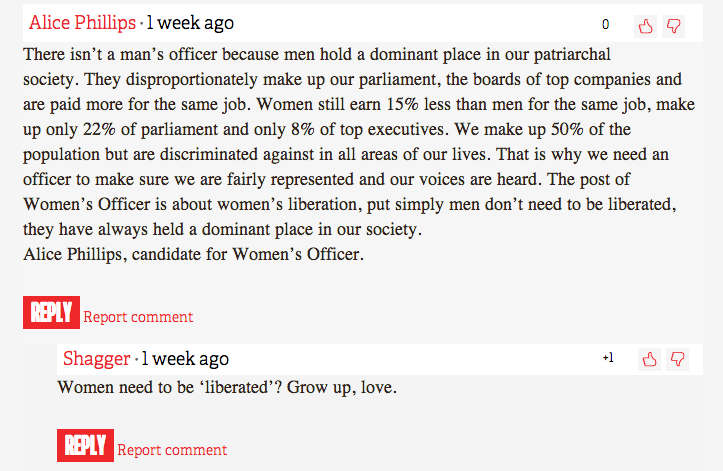Screen dimensions: 723x471
Task: Open Shagger's username link
Action: coord(97,358)
